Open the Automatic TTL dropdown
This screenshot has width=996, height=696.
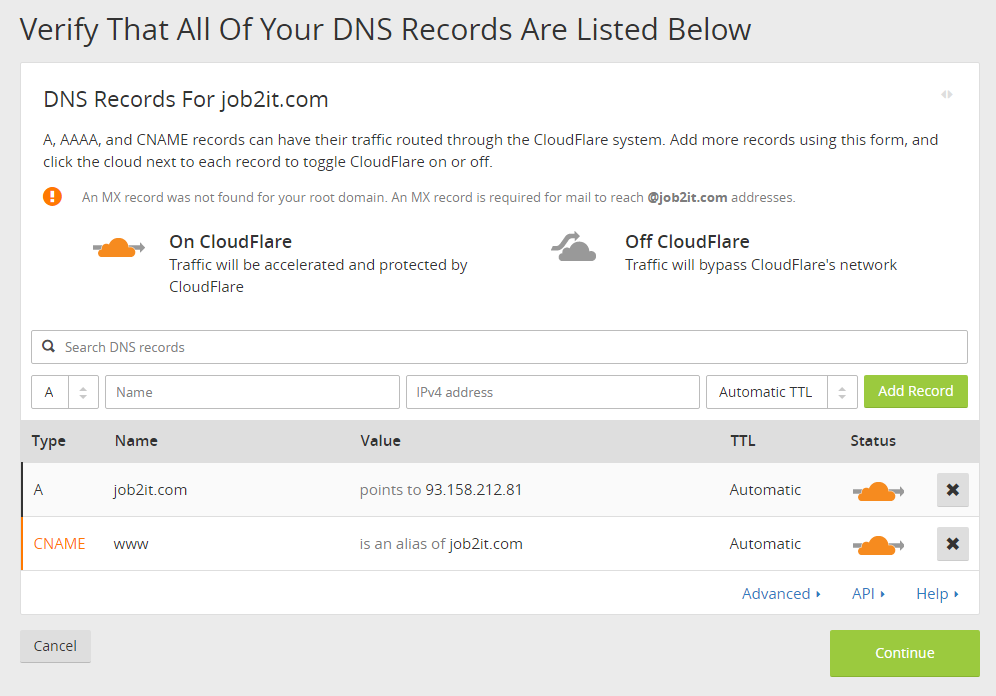tap(781, 392)
